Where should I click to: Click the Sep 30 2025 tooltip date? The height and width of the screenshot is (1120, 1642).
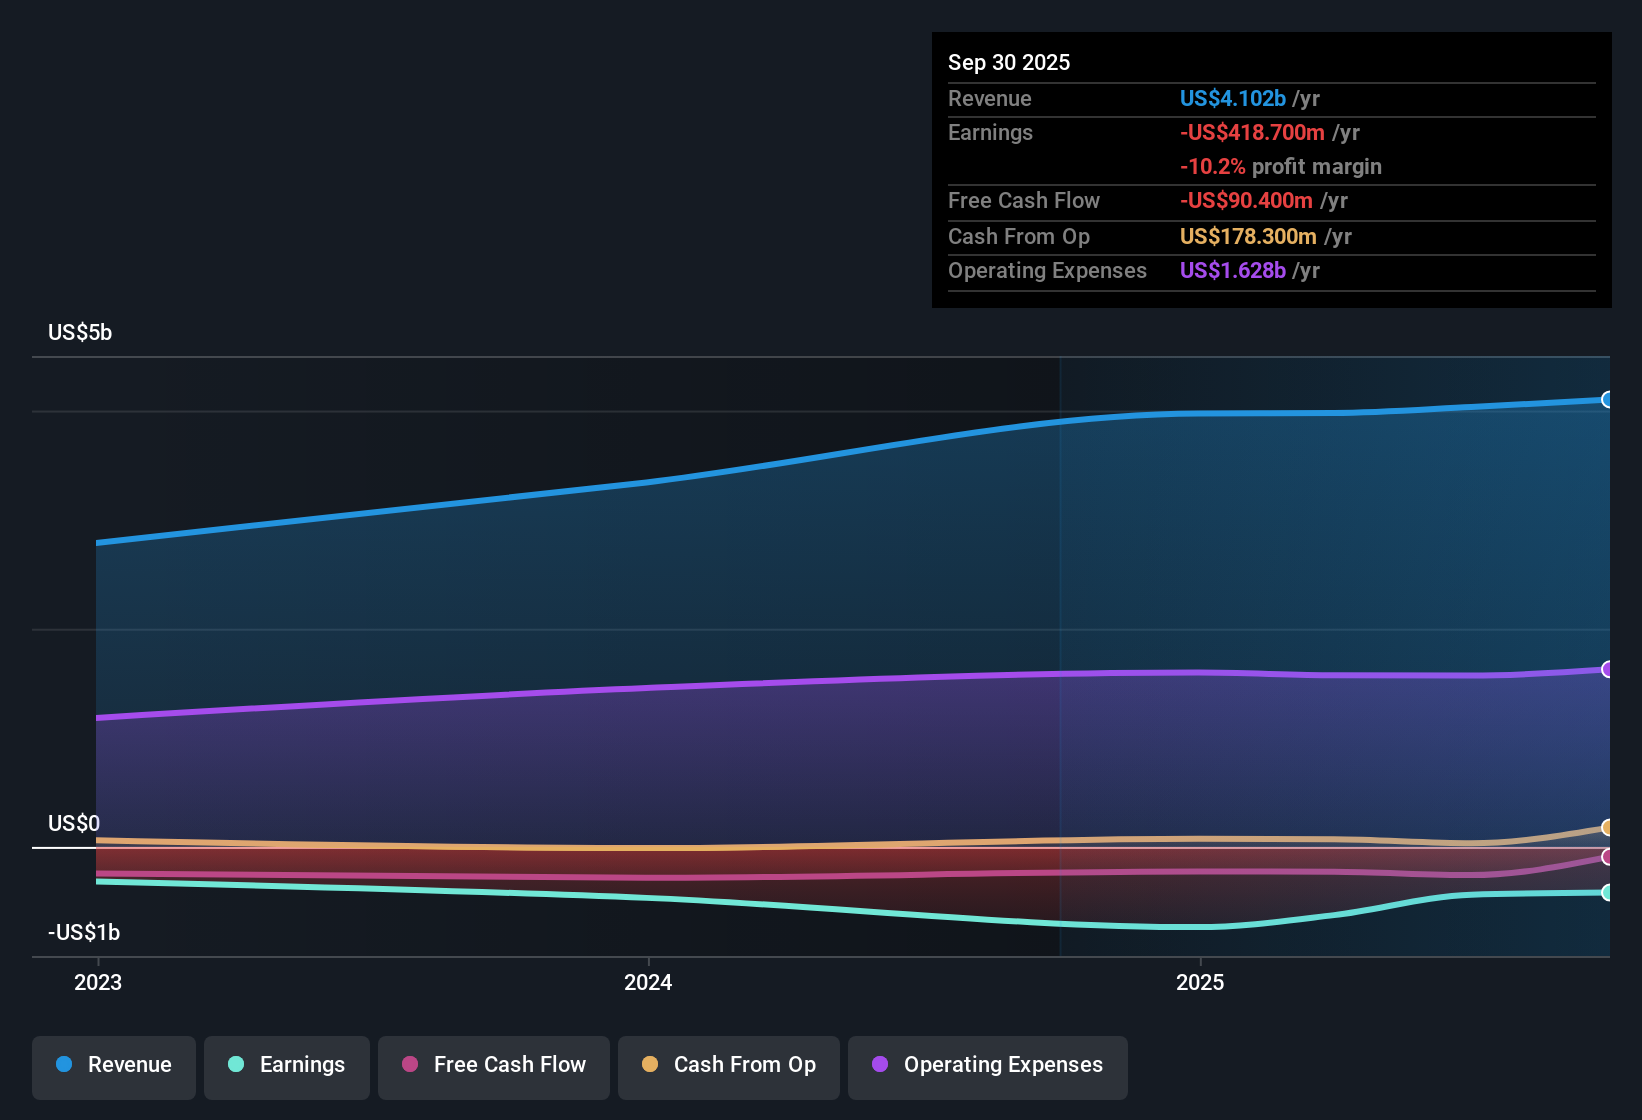tap(1009, 62)
